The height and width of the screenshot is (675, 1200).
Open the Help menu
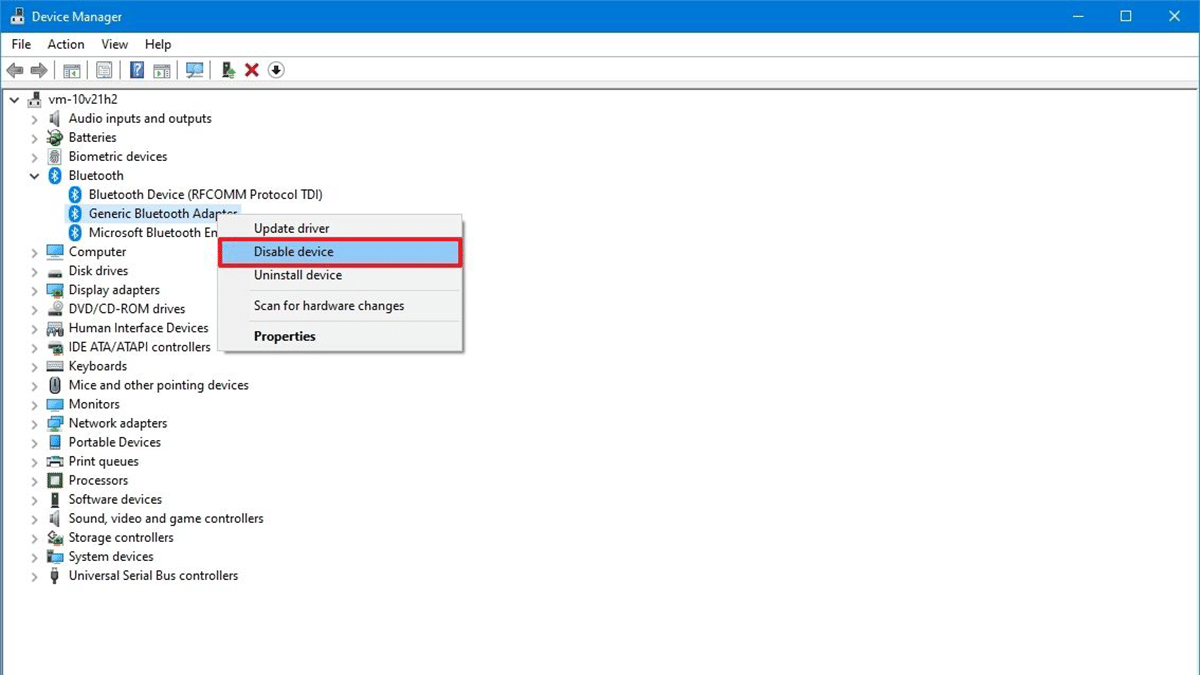coord(158,44)
